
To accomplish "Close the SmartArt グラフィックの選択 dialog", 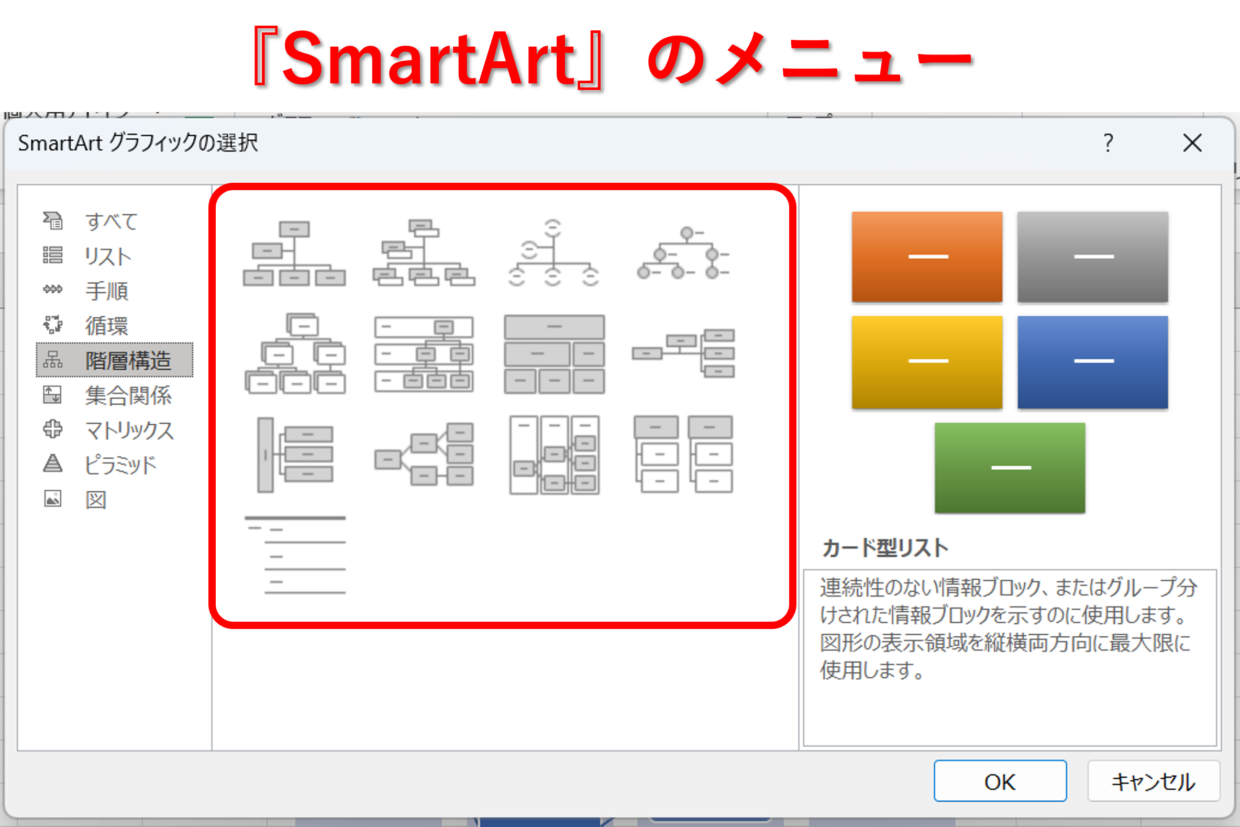I will pos(1192,143).
